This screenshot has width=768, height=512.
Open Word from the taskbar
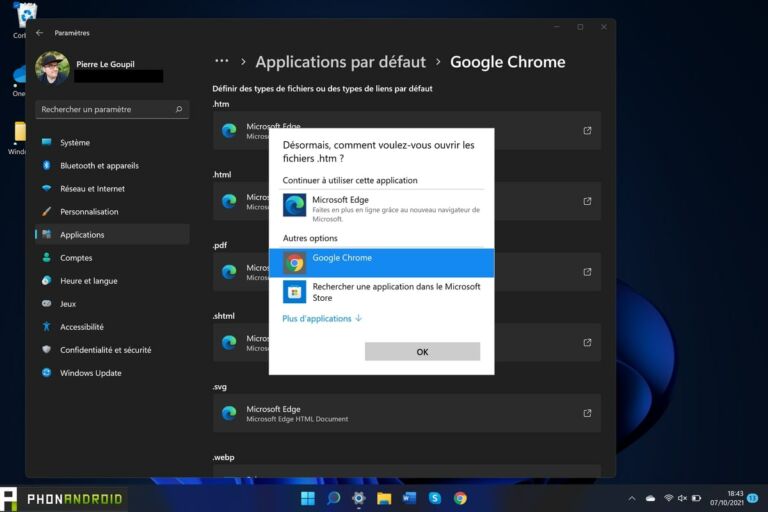[409, 498]
